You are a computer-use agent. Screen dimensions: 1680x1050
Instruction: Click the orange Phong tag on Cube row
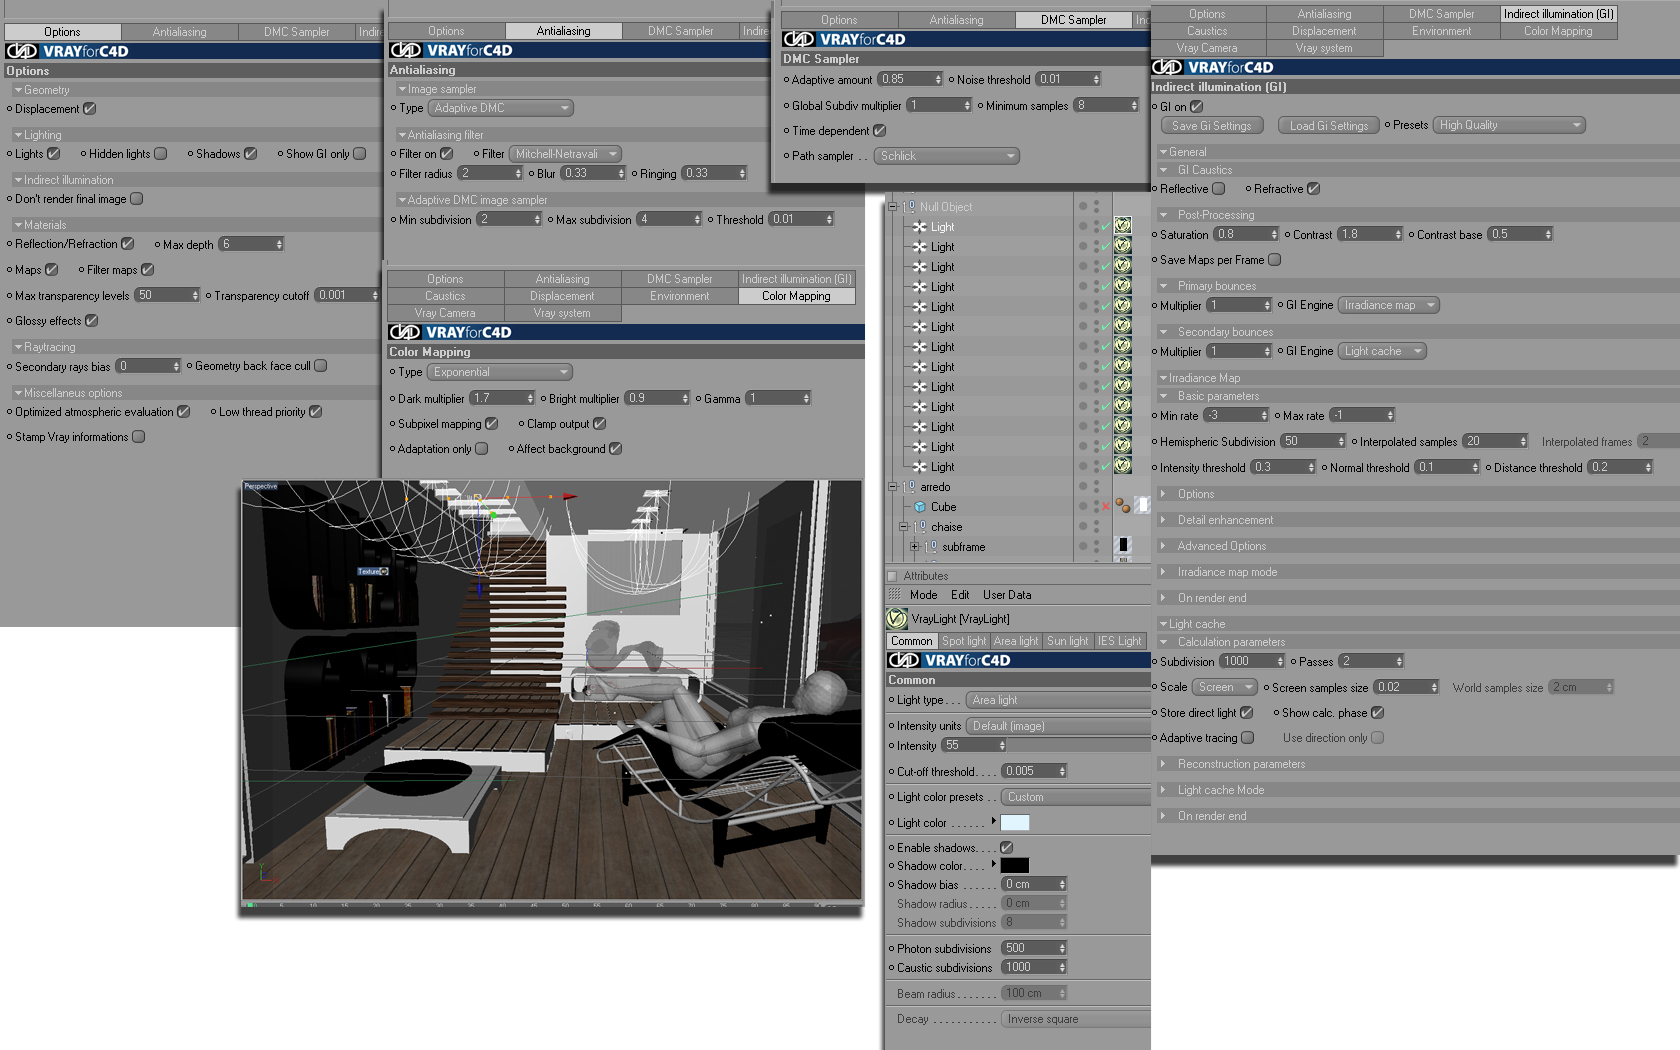1123,506
